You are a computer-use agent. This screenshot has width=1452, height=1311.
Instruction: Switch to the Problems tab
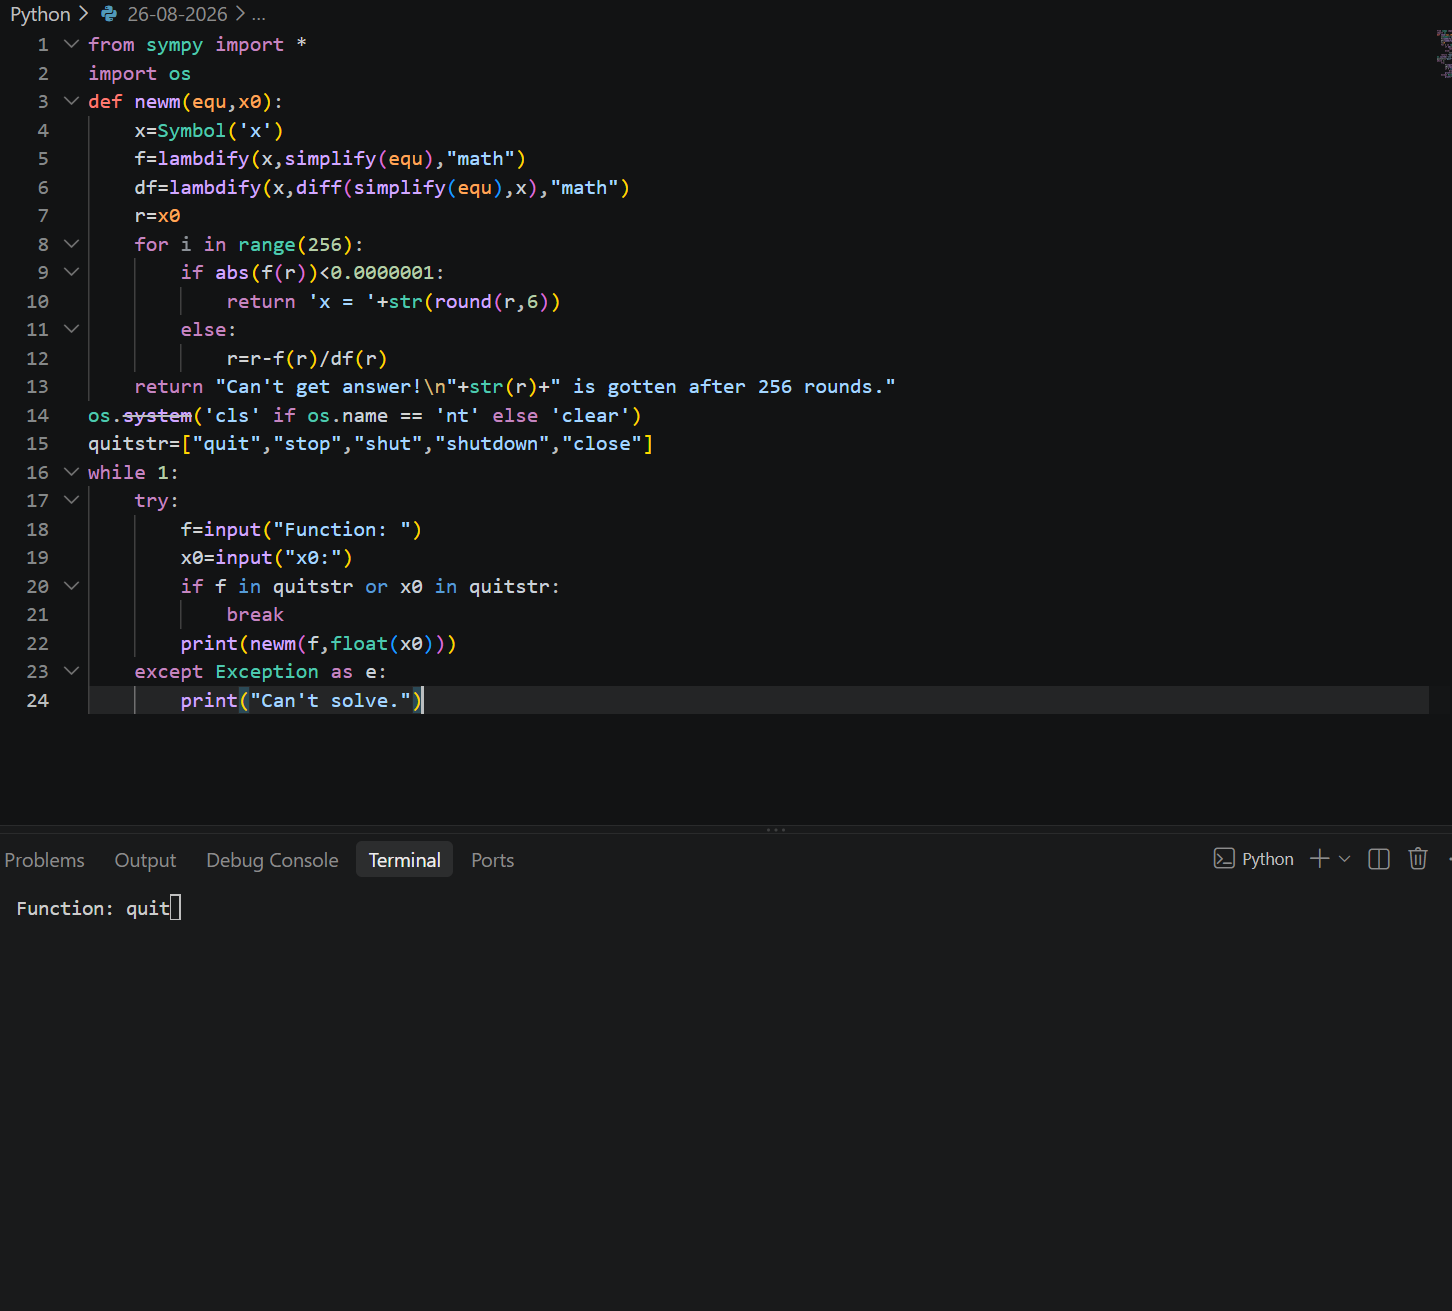tap(45, 860)
